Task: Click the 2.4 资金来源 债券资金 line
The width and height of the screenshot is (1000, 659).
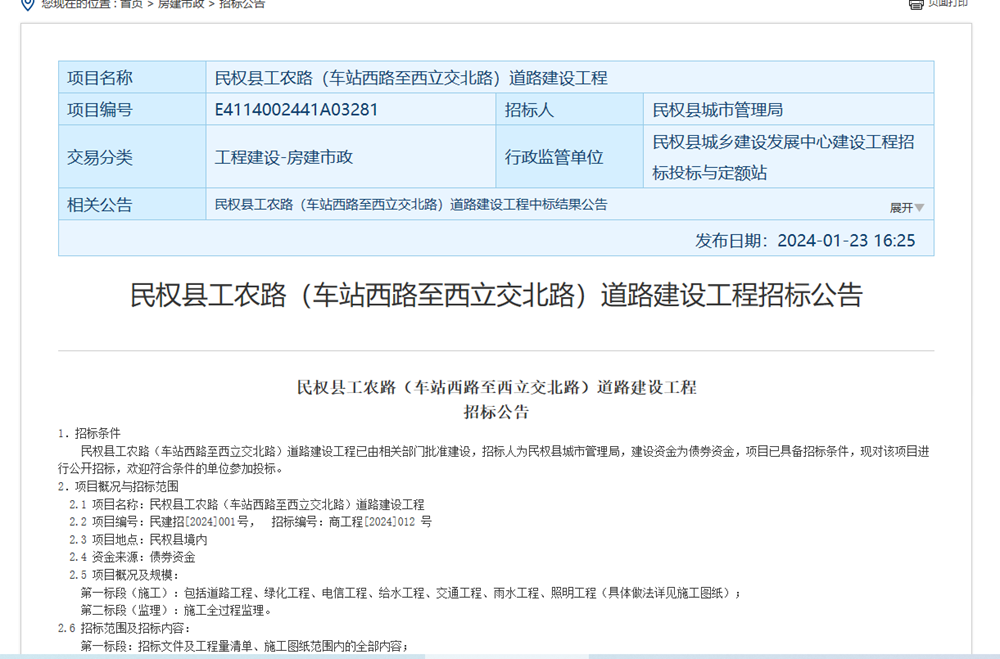Action: point(132,557)
